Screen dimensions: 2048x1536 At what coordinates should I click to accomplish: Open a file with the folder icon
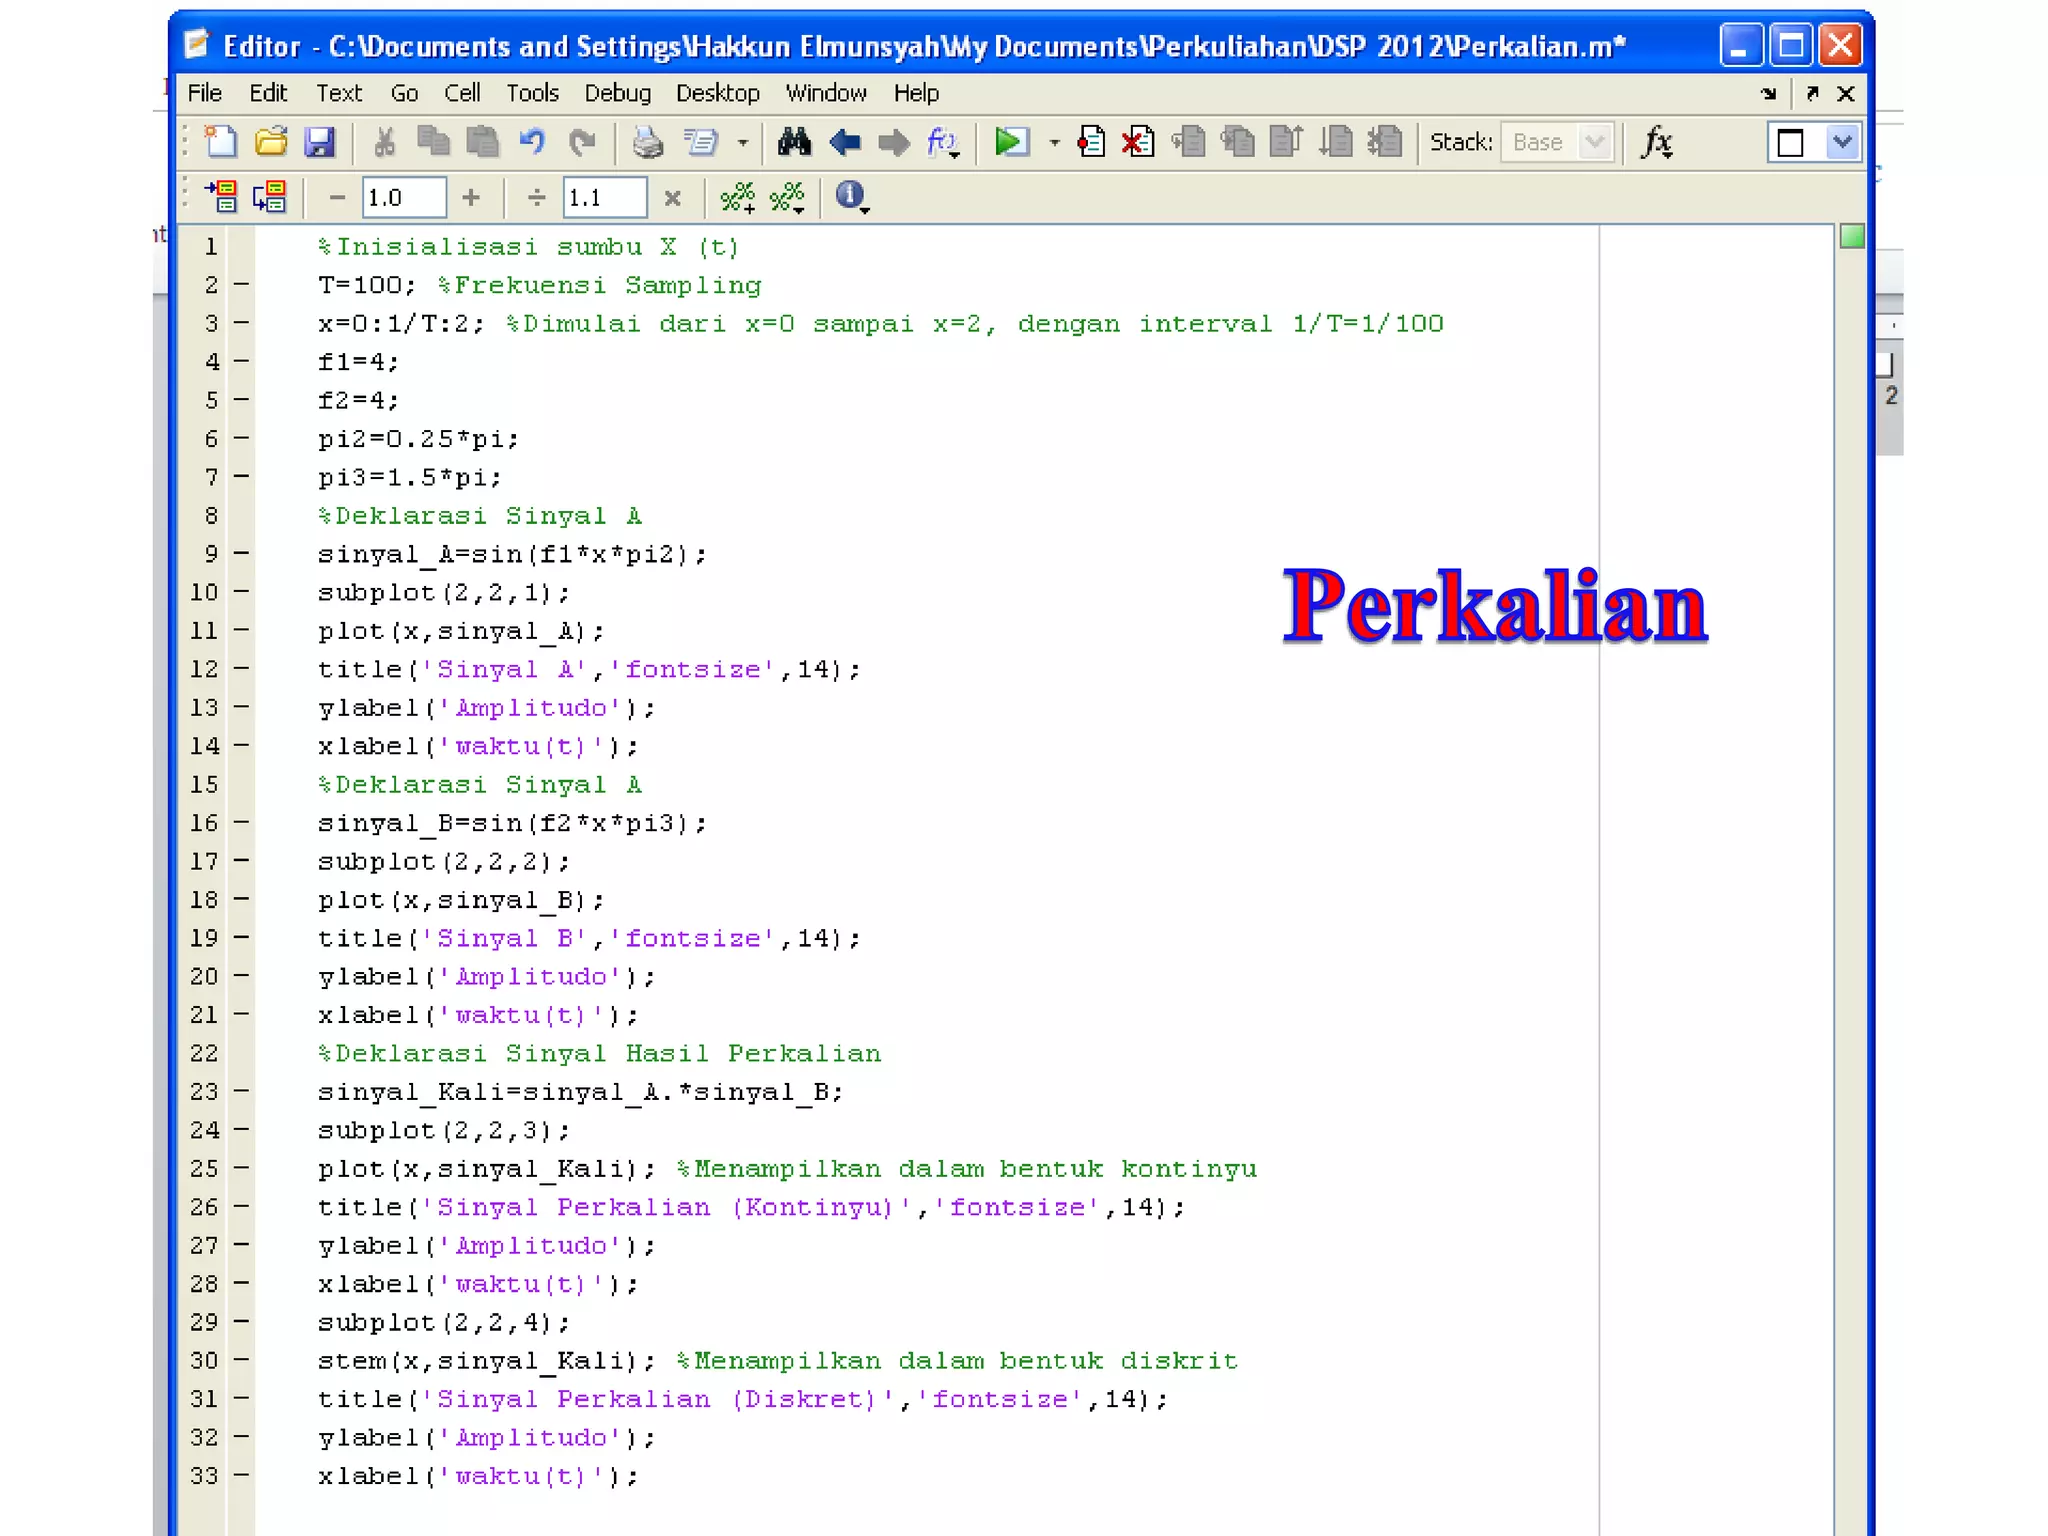coord(271,142)
